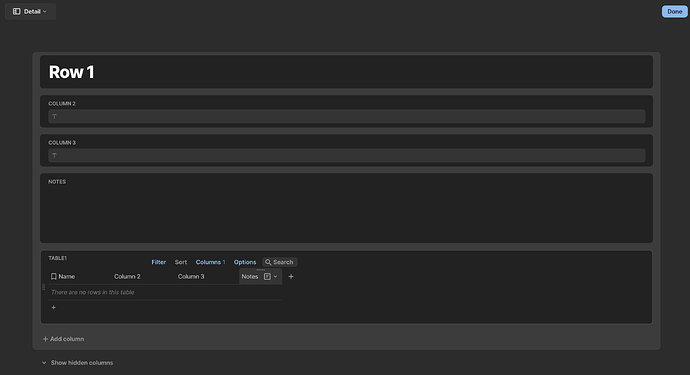Click the Row 1 title field
Viewport: 690px width, 375px height.
[x=346, y=72]
